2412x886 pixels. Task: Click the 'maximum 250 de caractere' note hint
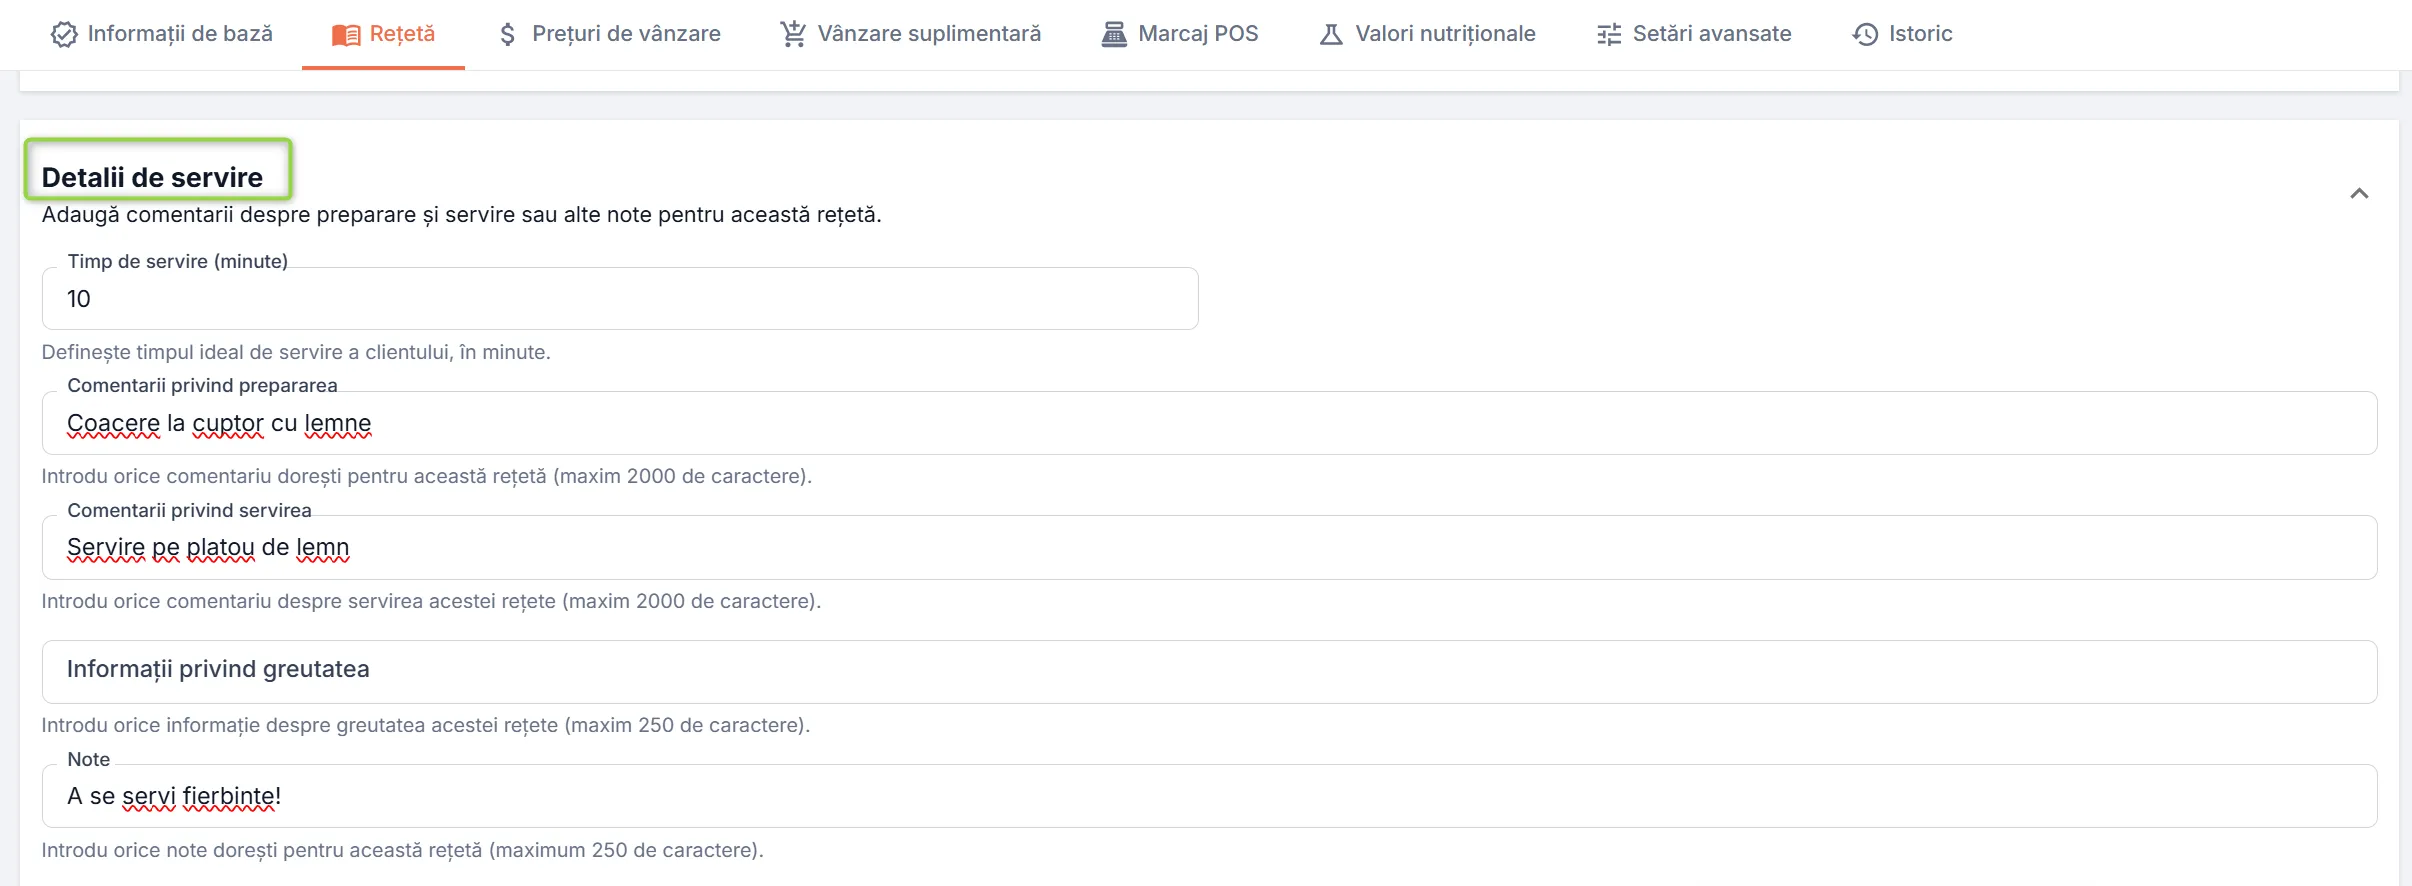[x=403, y=850]
